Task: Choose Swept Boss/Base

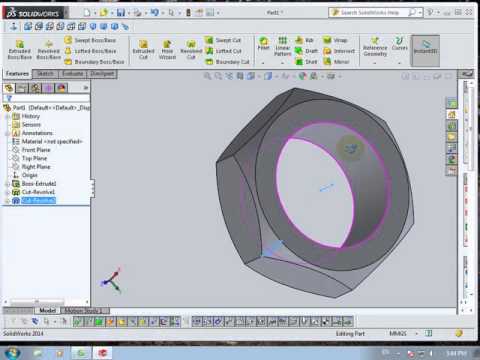Action: coord(90,40)
